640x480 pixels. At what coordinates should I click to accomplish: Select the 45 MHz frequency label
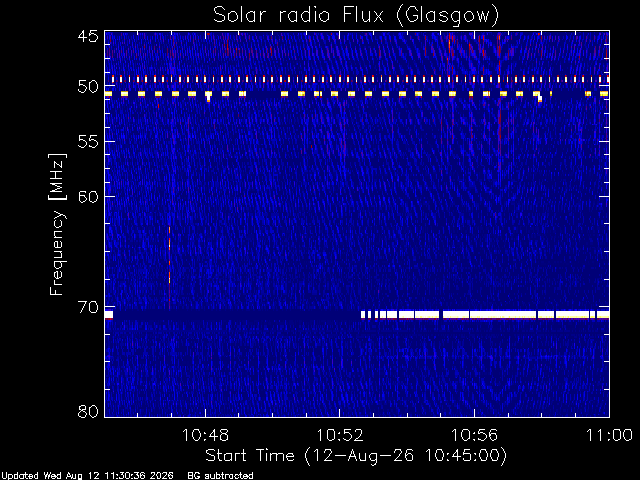coord(88,37)
